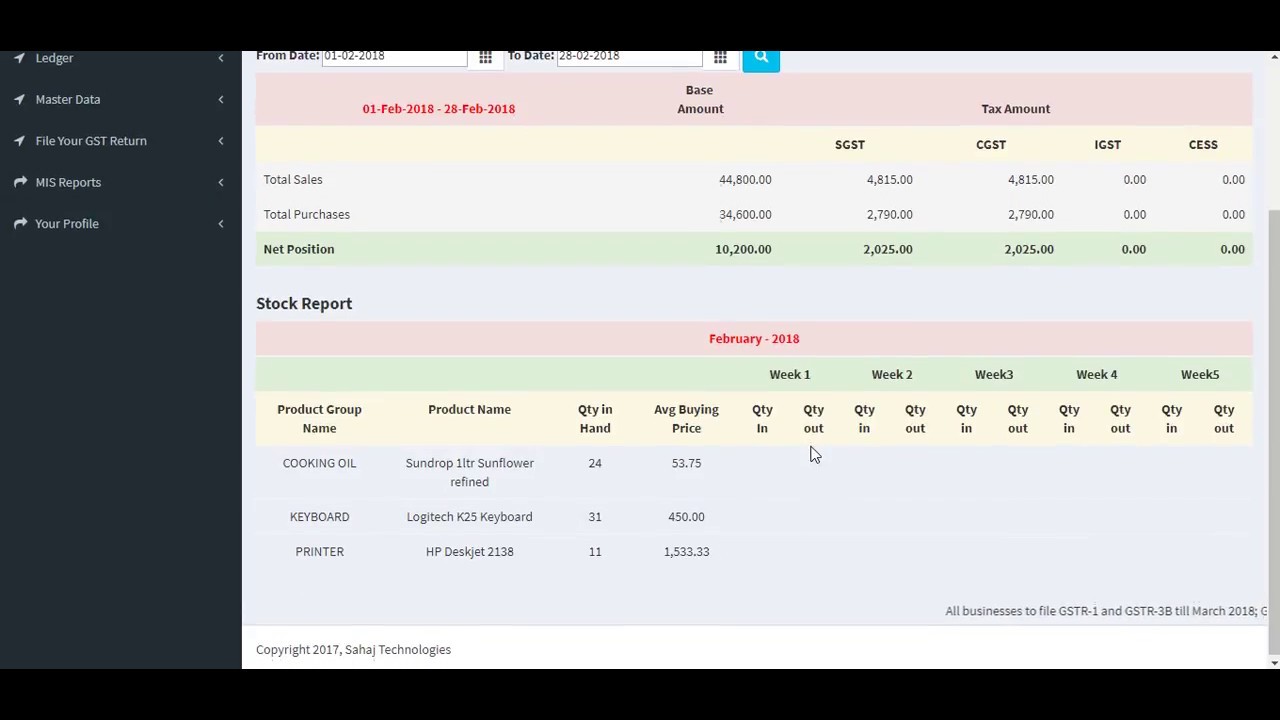Click the CESS column header

[x=1203, y=145]
